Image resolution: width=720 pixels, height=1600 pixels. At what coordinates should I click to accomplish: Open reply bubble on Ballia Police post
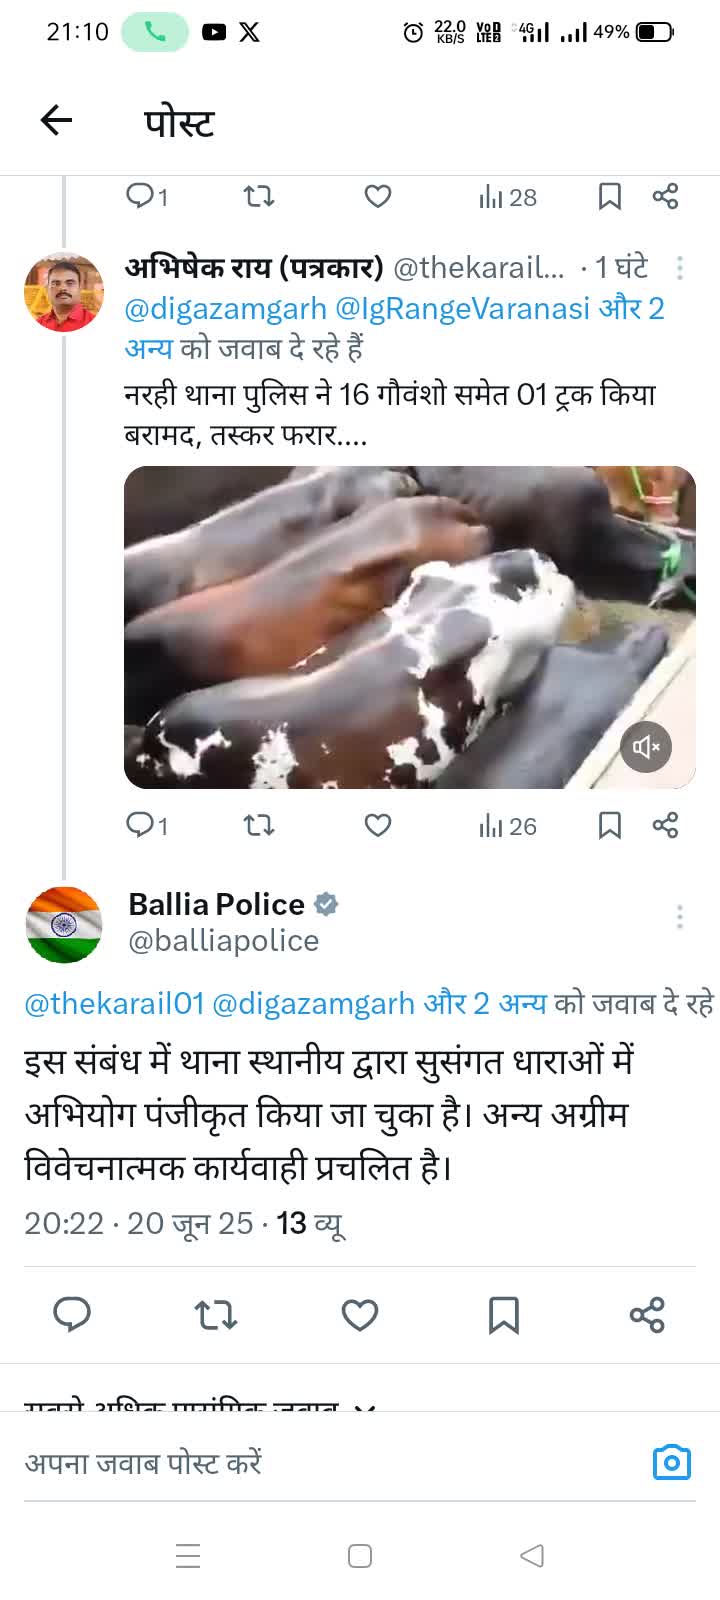(72, 1315)
